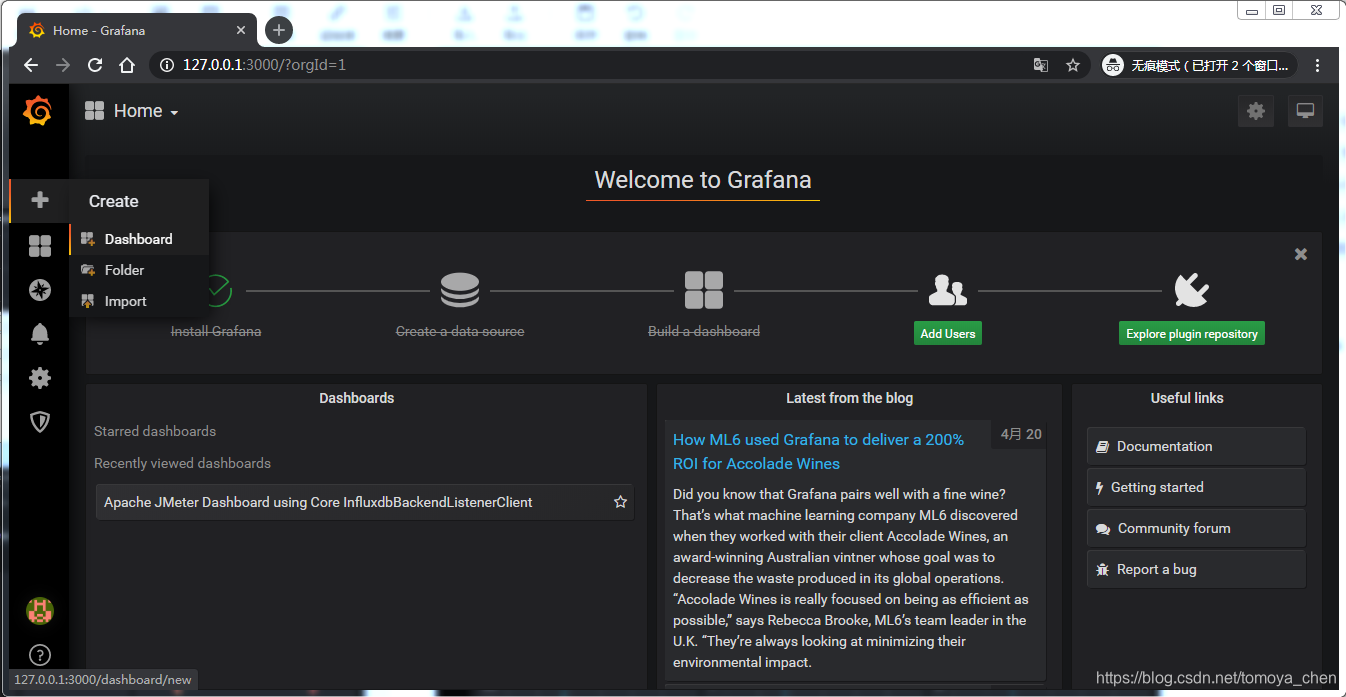
Task: Click the Build a dashboard text
Action: click(x=704, y=331)
